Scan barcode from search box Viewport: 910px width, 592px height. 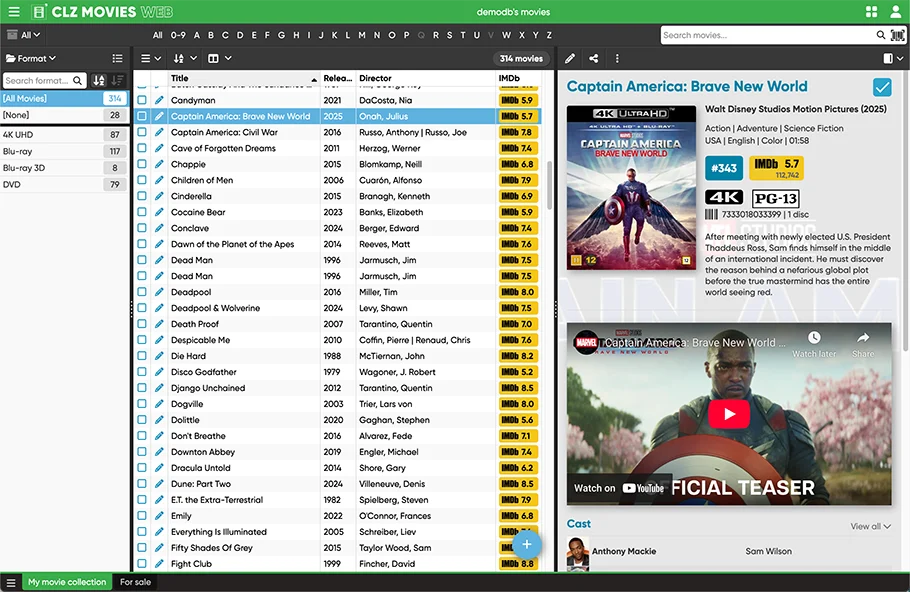897,35
